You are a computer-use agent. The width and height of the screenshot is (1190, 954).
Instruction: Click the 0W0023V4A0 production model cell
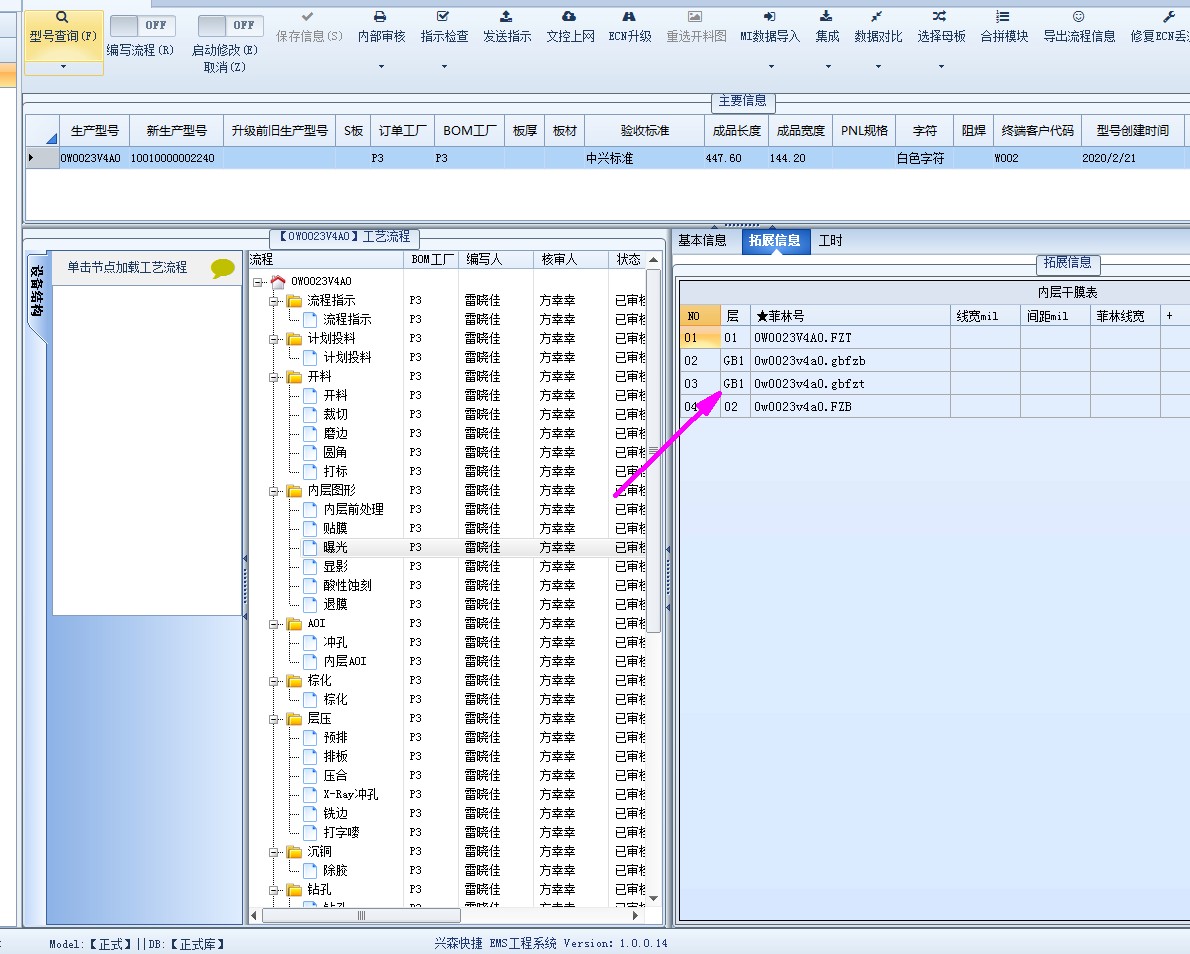pyautogui.click(x=95, y=158)
